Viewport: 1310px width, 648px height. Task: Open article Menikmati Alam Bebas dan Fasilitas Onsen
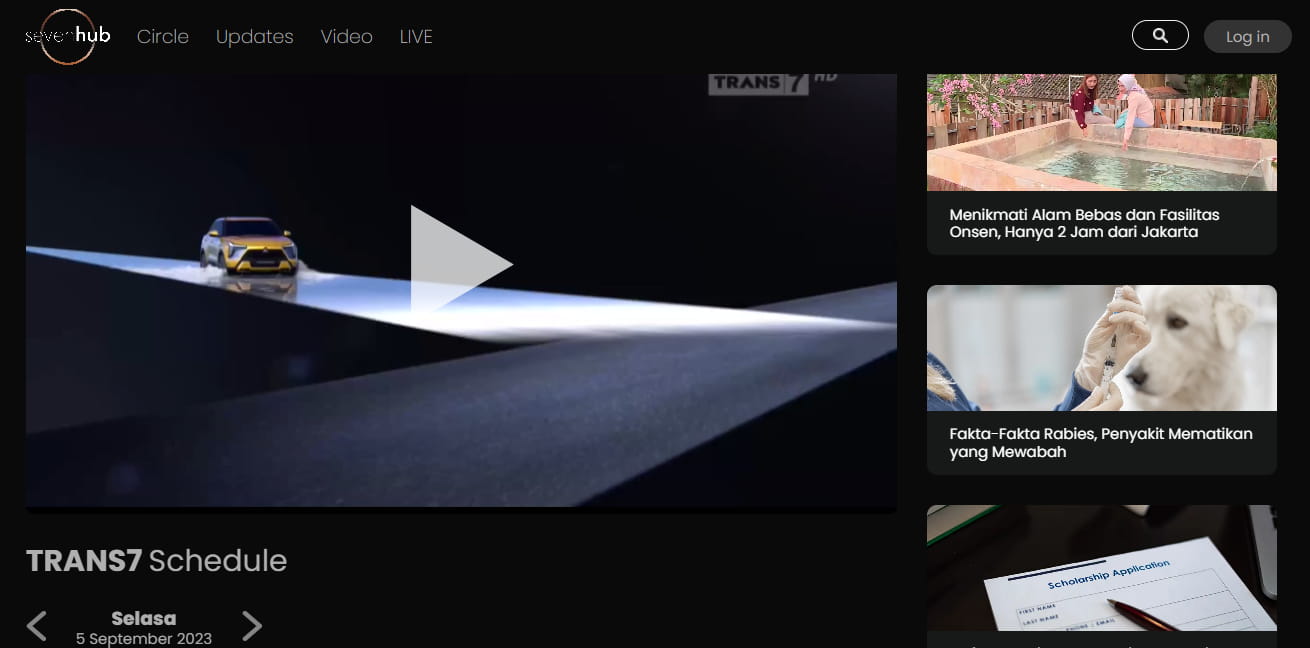1085,223
